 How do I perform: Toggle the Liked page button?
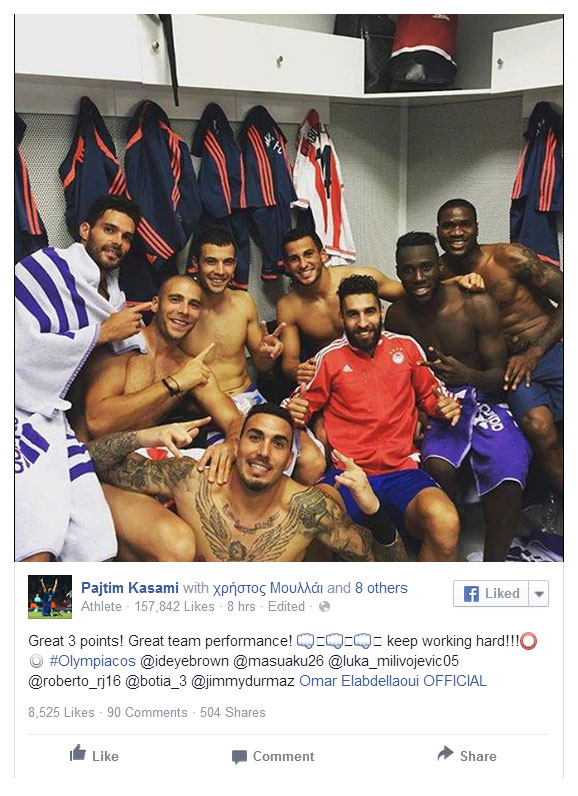[x=491, y=593]
